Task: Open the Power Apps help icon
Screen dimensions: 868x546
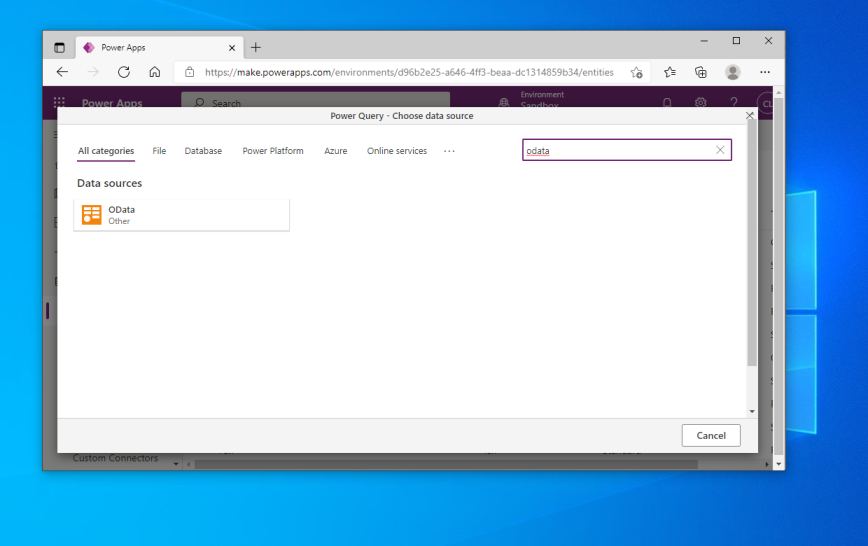Action: click(x=733, y=102)
